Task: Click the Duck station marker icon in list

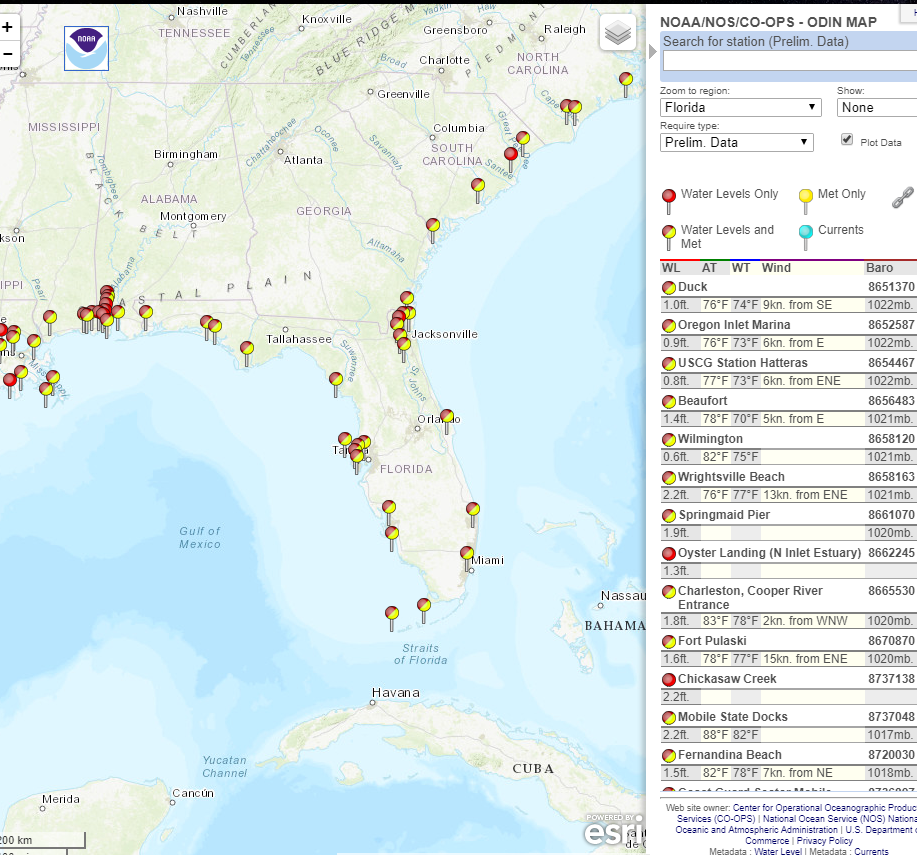Action: tap(668, 287)
